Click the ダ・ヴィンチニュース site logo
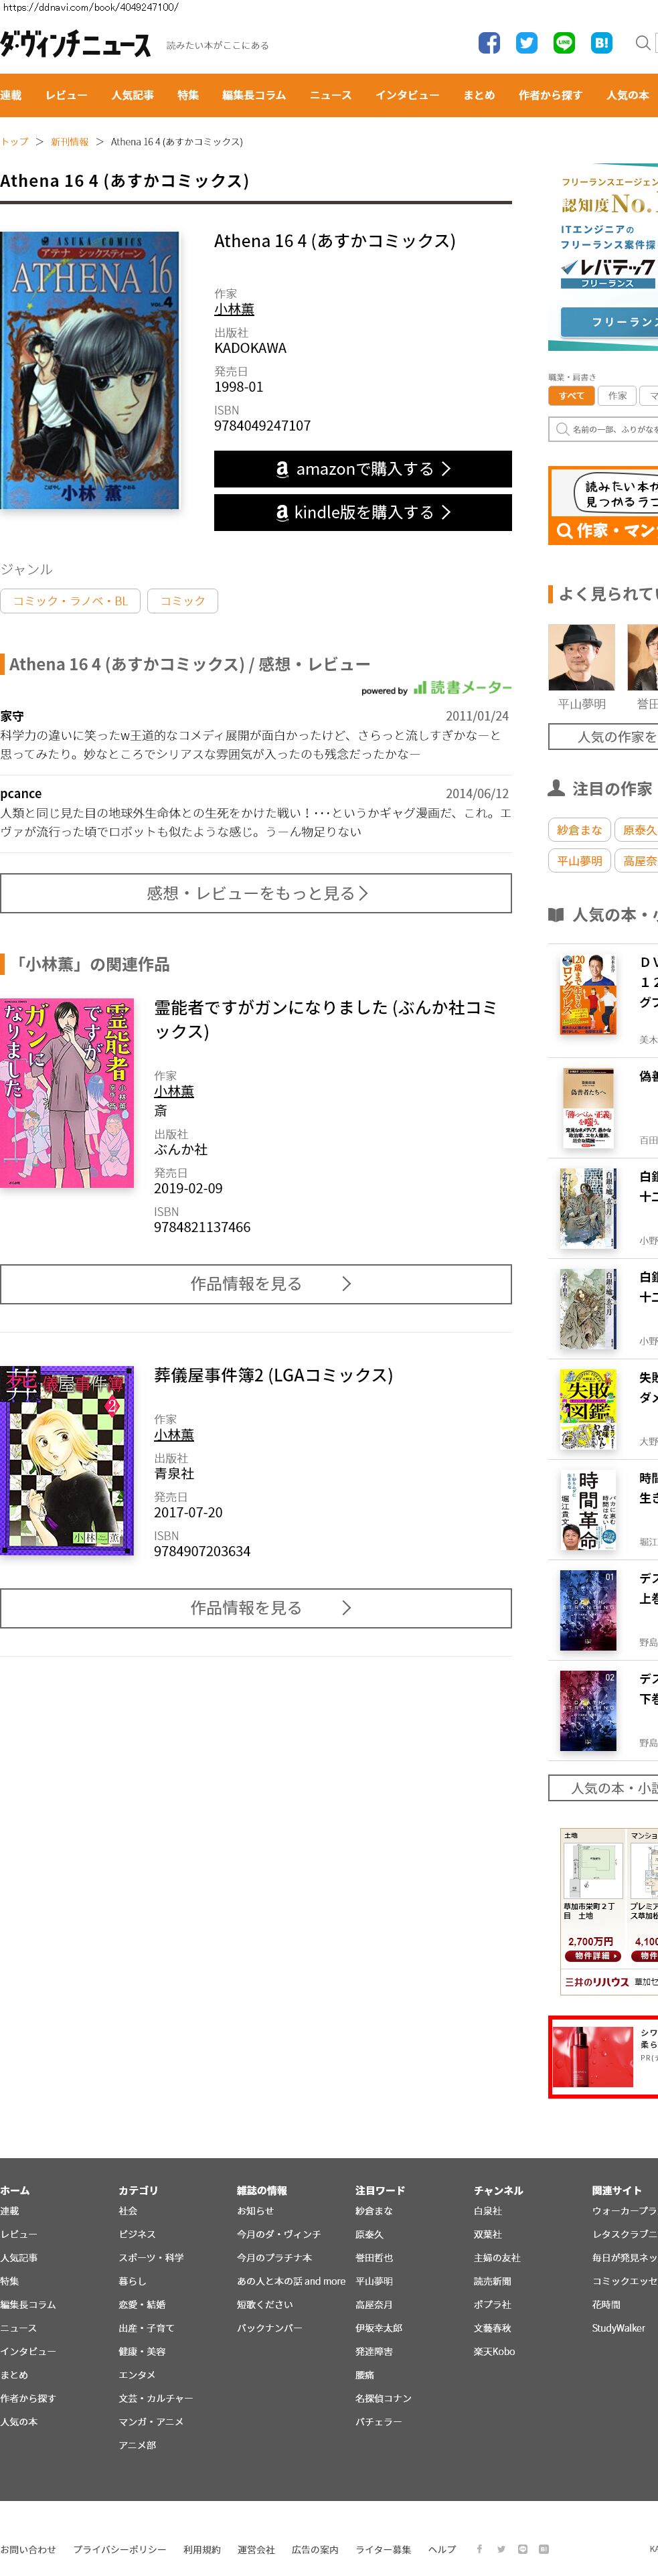 (76, 44)
